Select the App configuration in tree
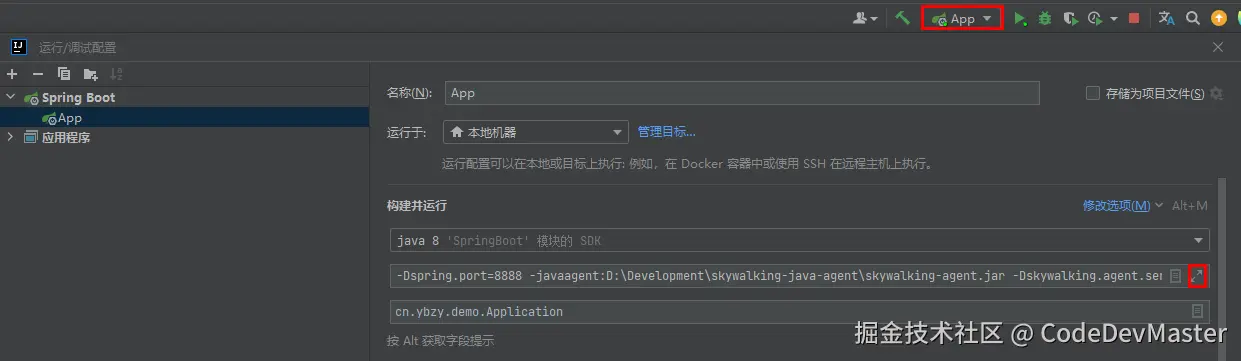 point(185,117)
